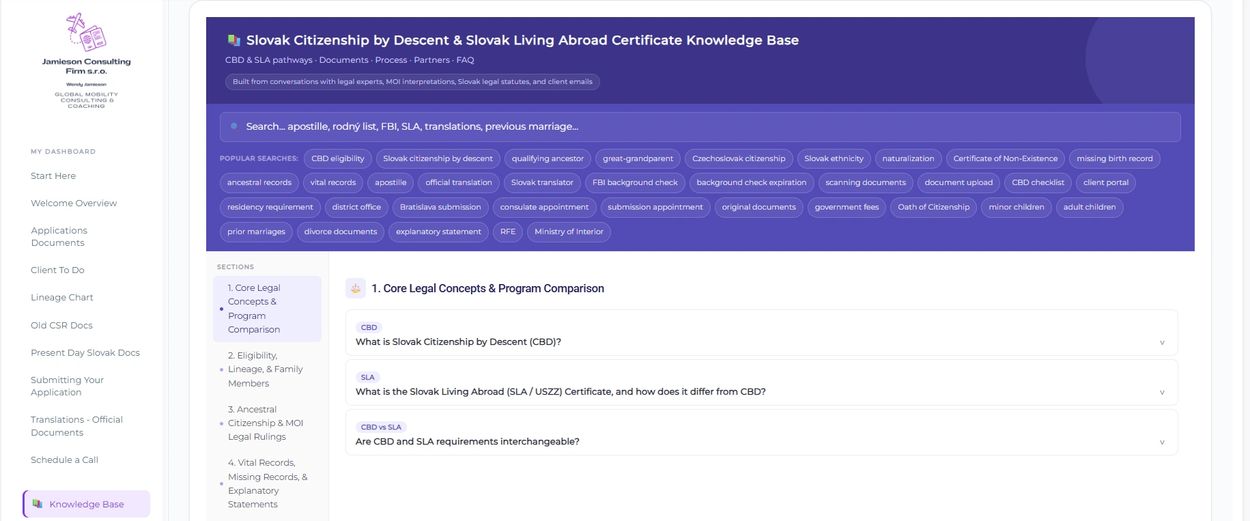Expand the SLA / USZZ Certificate question
Viewport: 1250px width, 521px height.
(x=761, y=382)
